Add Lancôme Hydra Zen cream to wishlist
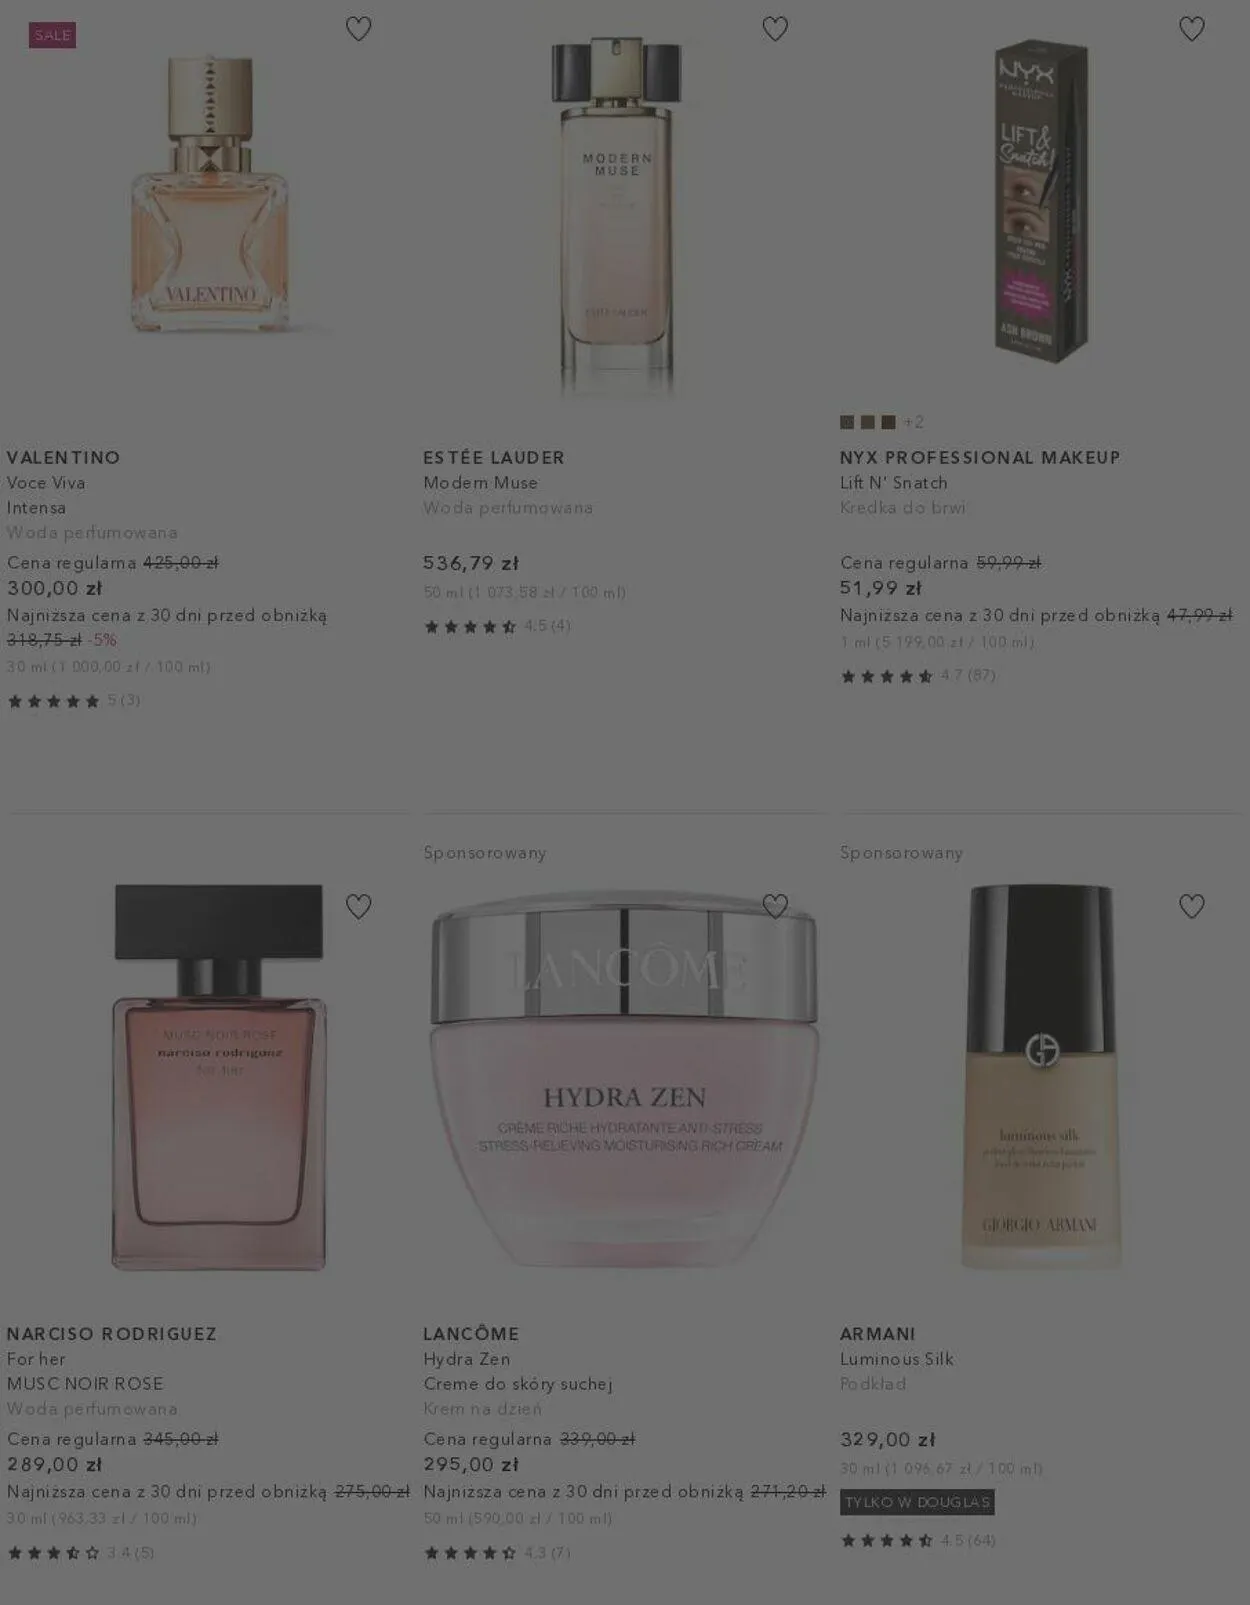The image size is (1250, 1605). tap(775, 906)
